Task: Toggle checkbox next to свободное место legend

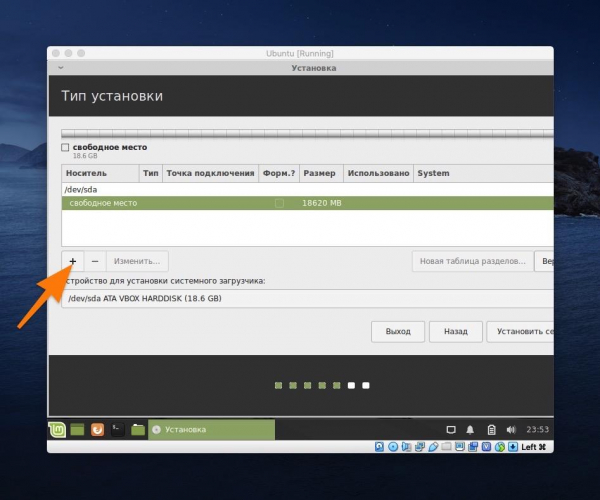Action: pyautogui.click(x=65, y=147)
